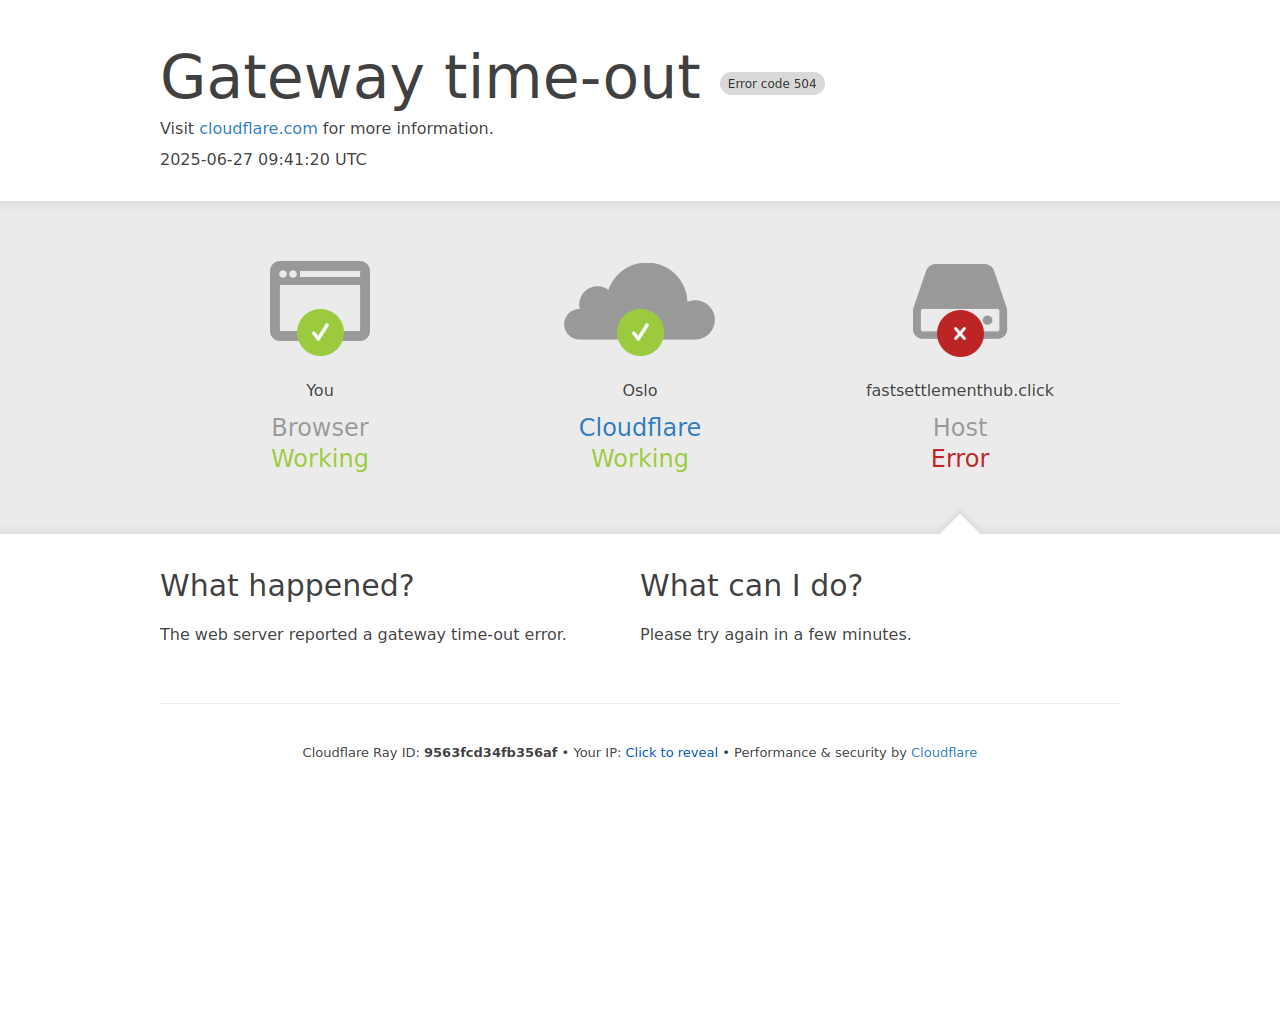
Task: Open the cloudflare.com link
Action: click(x=258, y=128)
